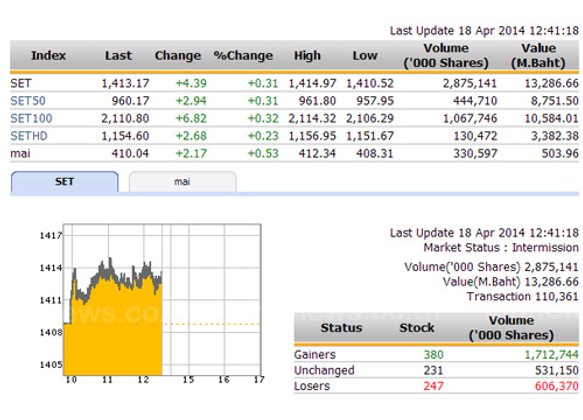Click the Low column header
Viewport: 583px width, 420px height.
[365, 56]
